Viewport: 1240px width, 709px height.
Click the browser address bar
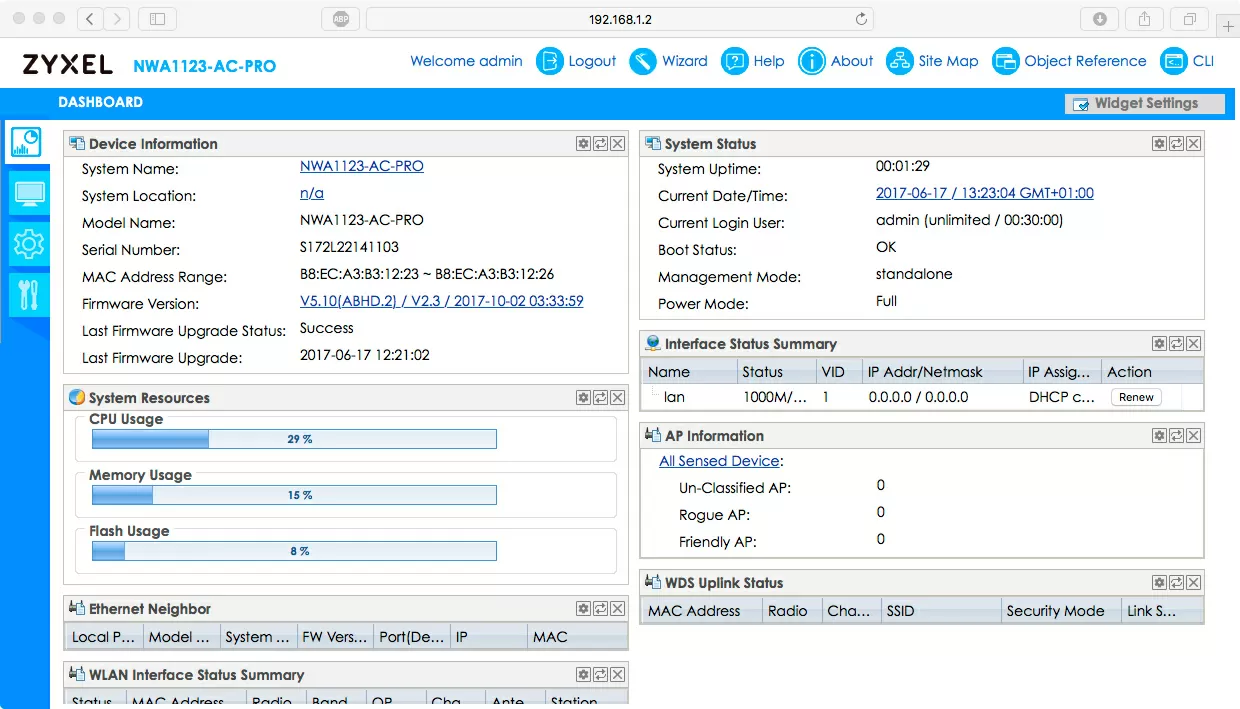[x=620, y=19]
